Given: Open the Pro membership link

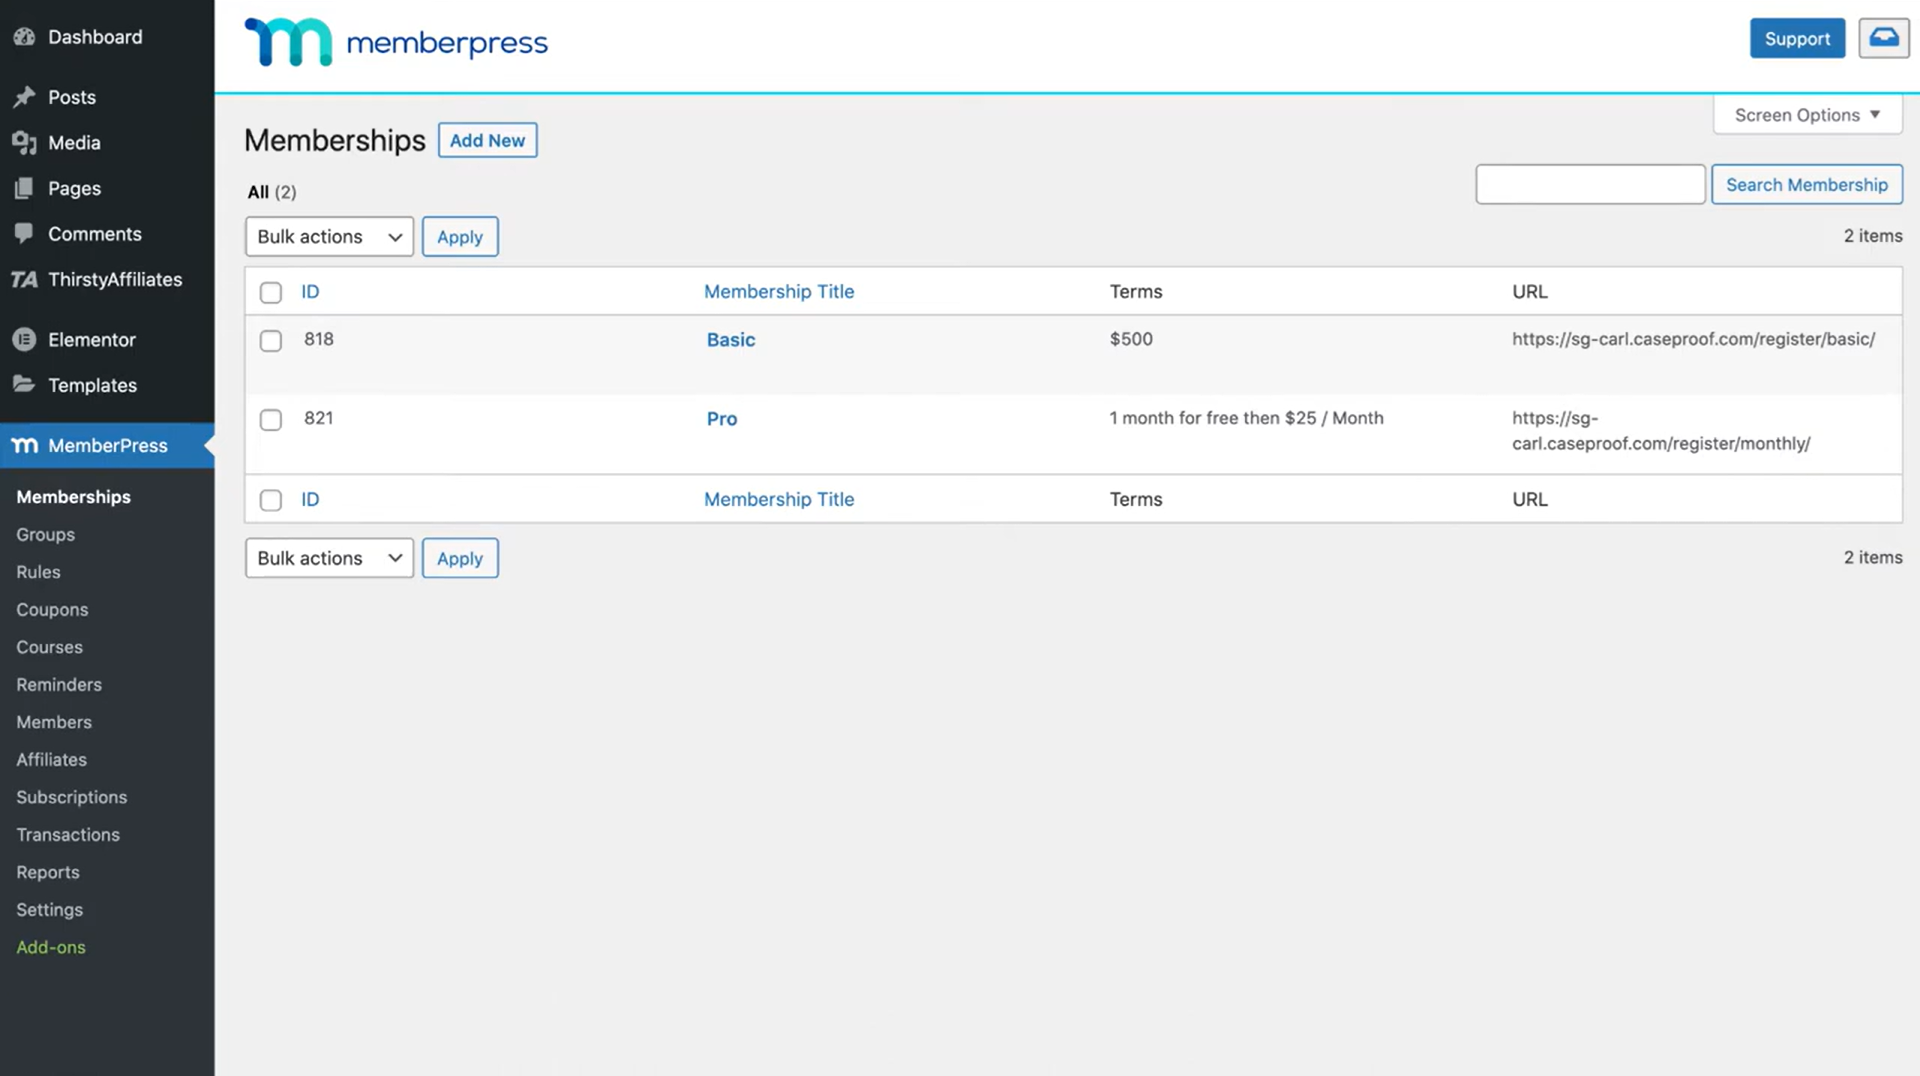Looking at the screenshot, I should (722, 419).
